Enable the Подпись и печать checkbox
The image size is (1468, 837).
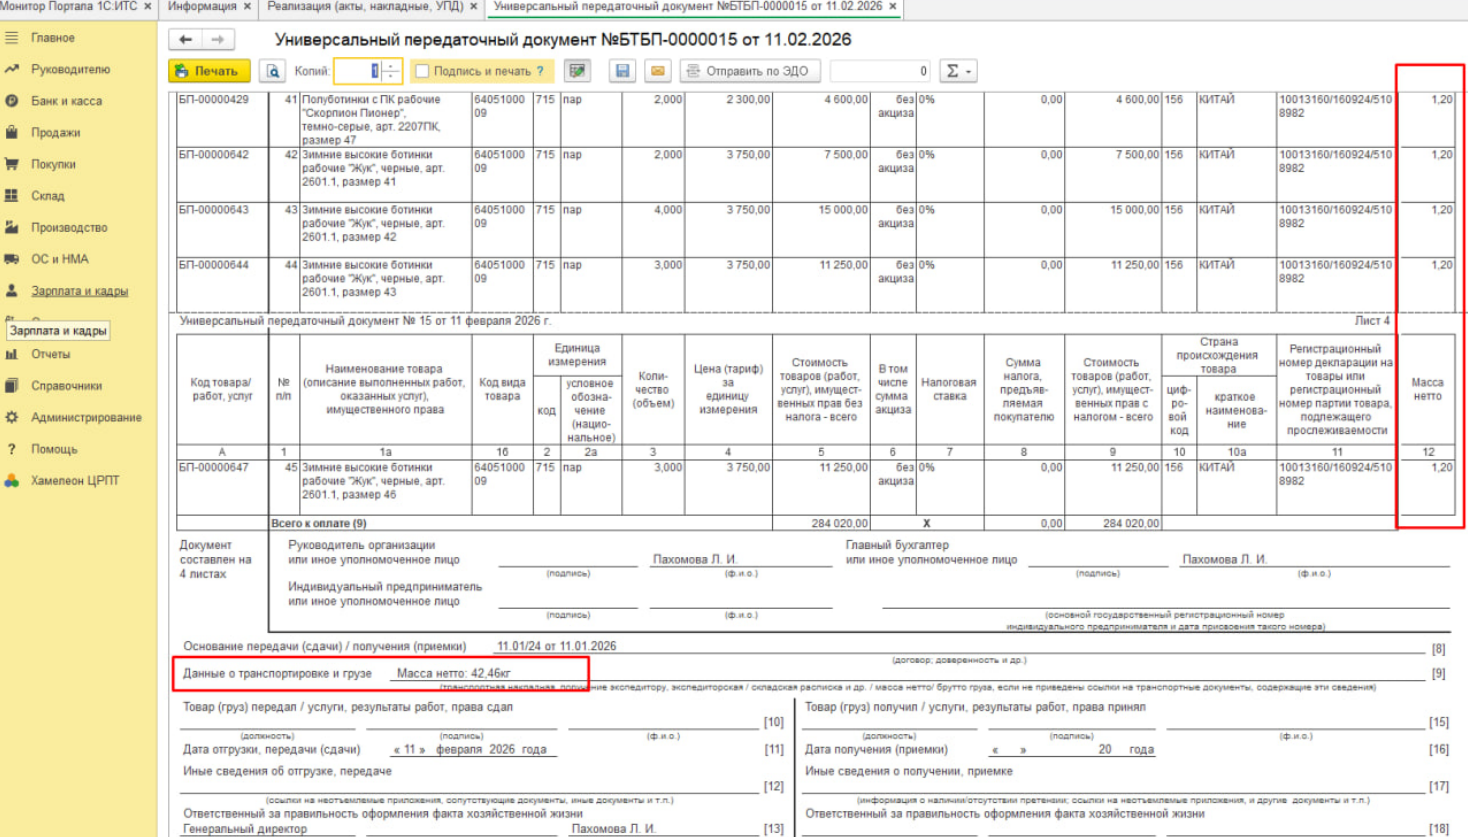[423, 71]
